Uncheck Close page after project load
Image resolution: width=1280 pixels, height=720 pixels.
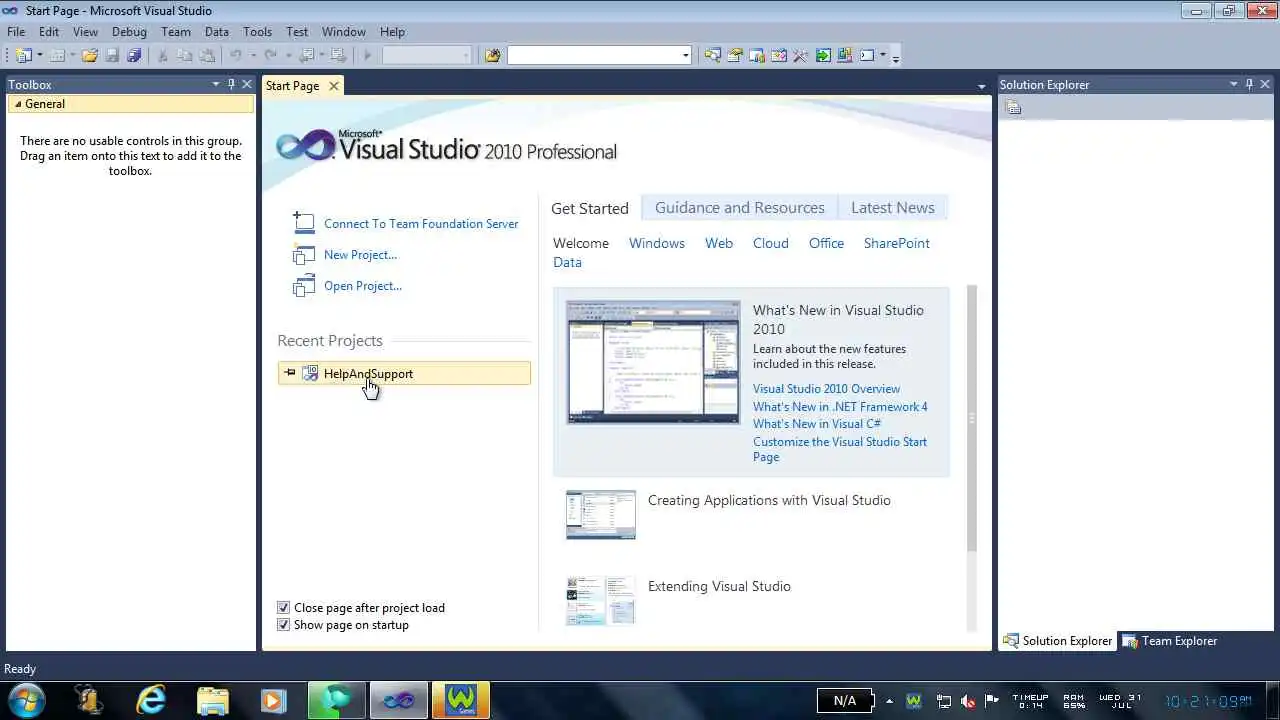284,608
